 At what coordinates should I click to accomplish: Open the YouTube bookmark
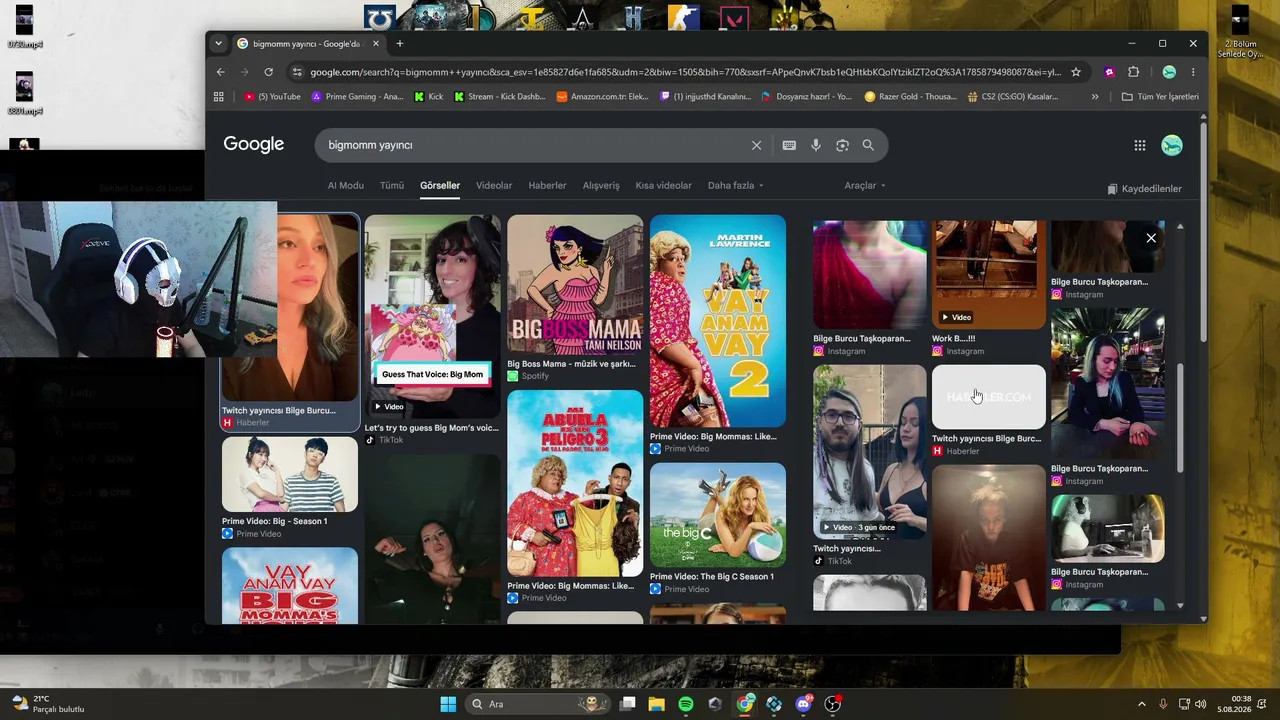point(272,97)
